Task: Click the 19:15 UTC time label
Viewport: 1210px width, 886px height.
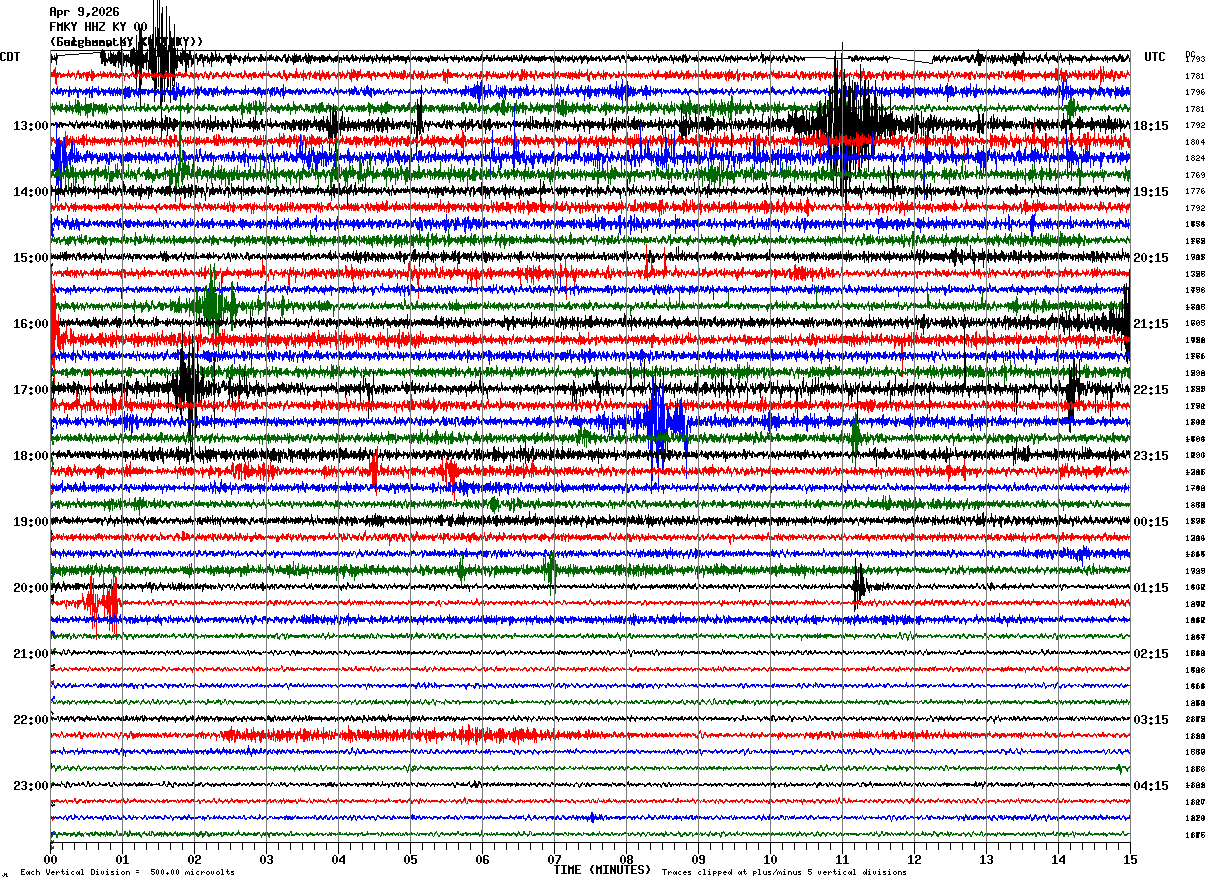Action: [1151, 192]
